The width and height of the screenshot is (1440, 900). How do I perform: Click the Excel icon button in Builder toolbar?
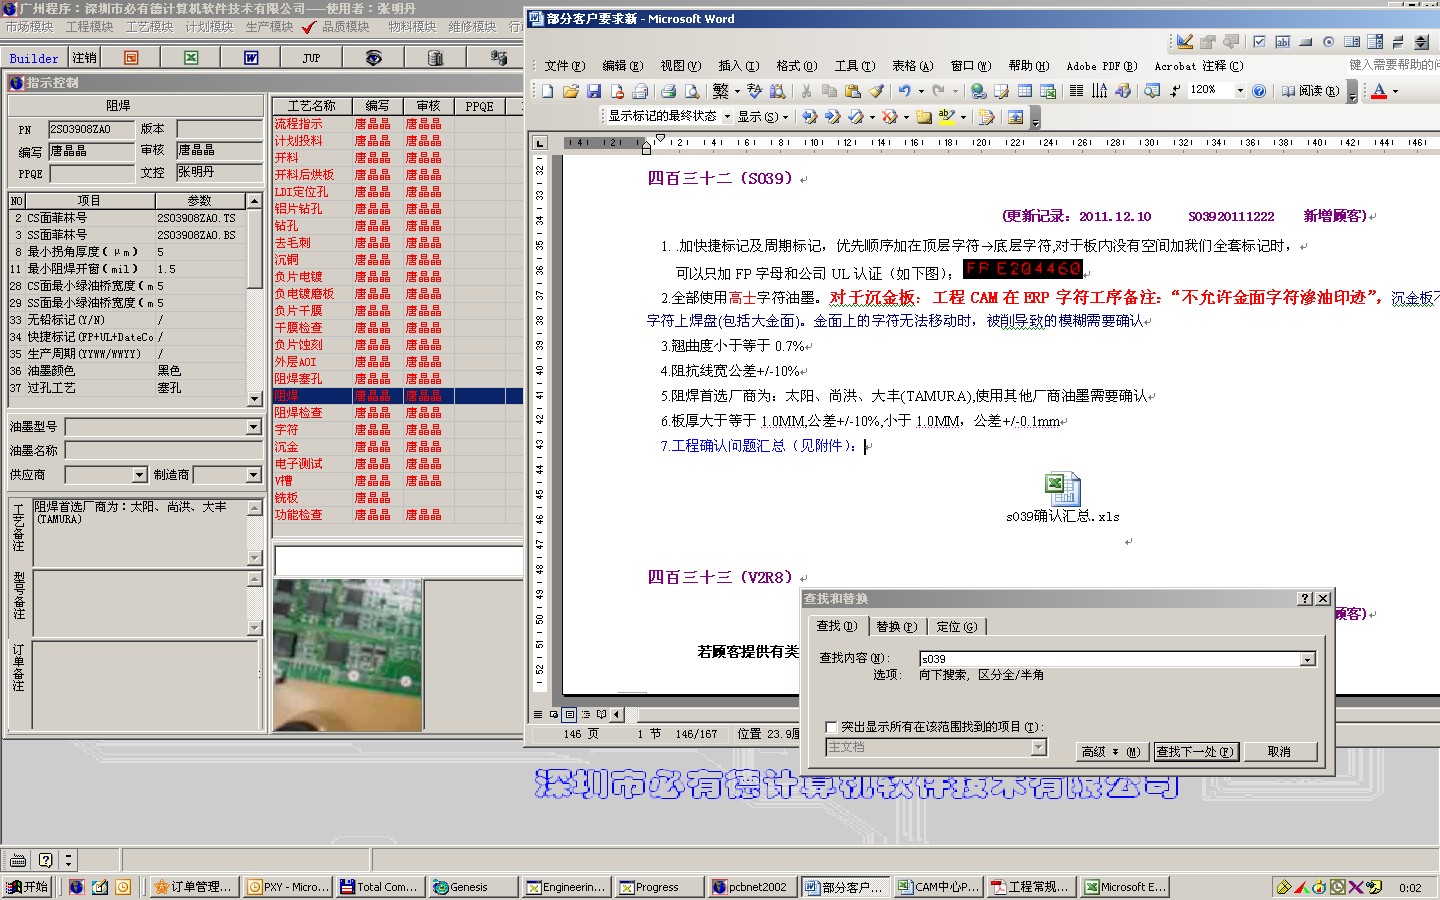click(191, 58)
